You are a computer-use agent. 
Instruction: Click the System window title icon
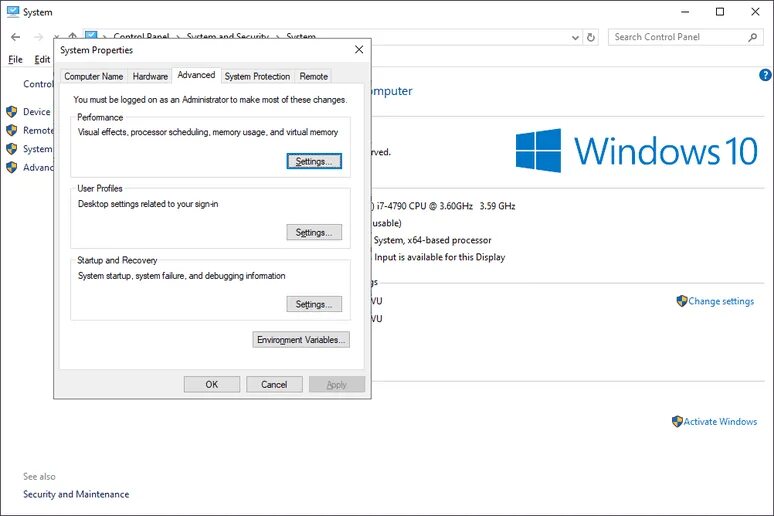[x=13, y=12]
